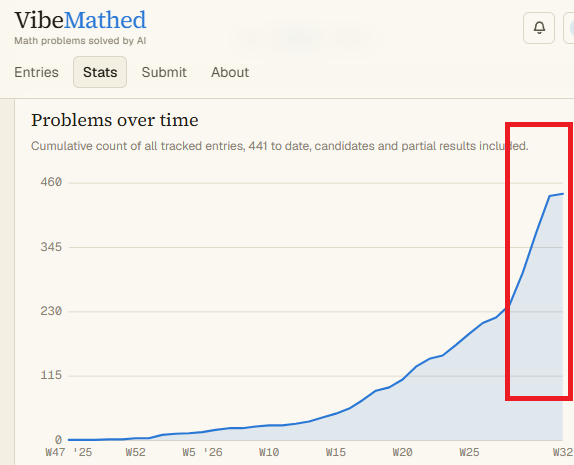The width and height of the screenshot is (574, 465).
Task: Click the W52 label on the x-axis
Action: point(135,453)
